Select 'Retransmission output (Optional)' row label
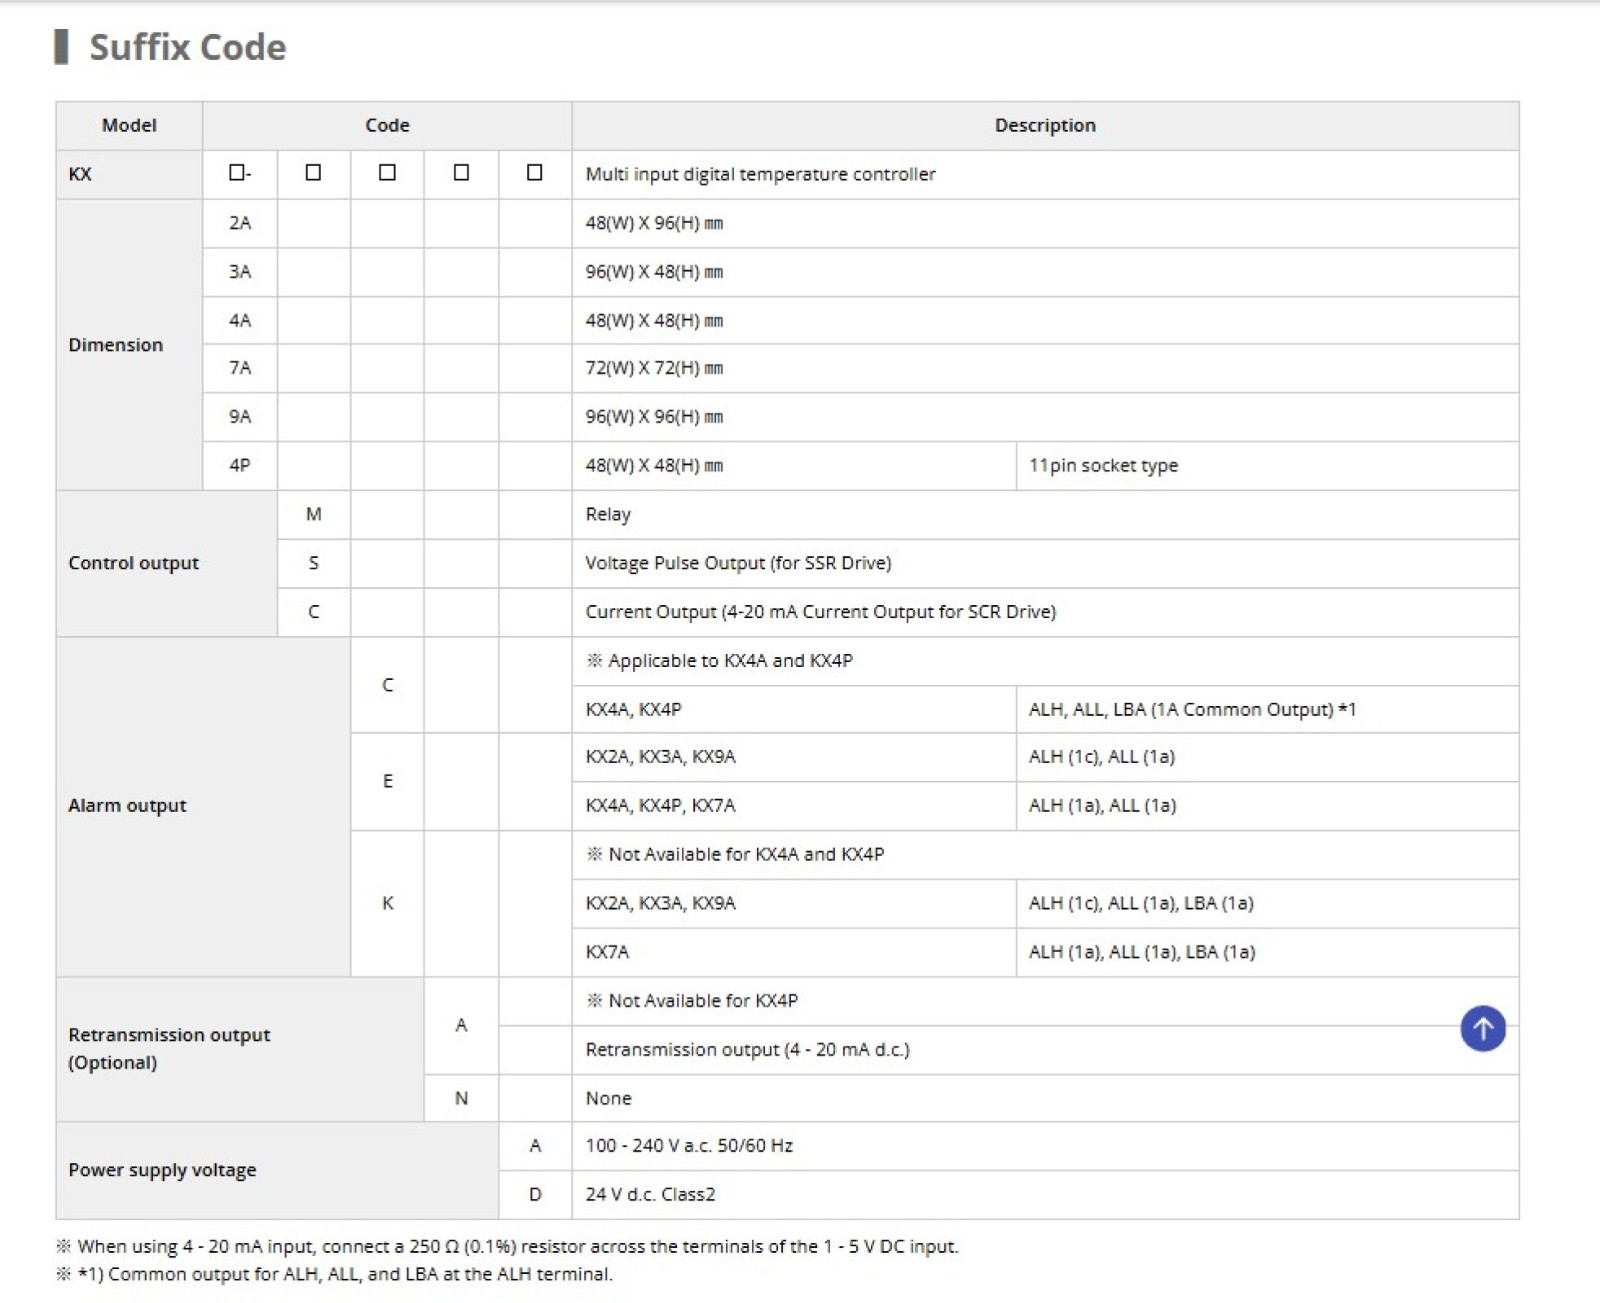This screenshot has width=1600, height=1303. (x=240, y=1049)
